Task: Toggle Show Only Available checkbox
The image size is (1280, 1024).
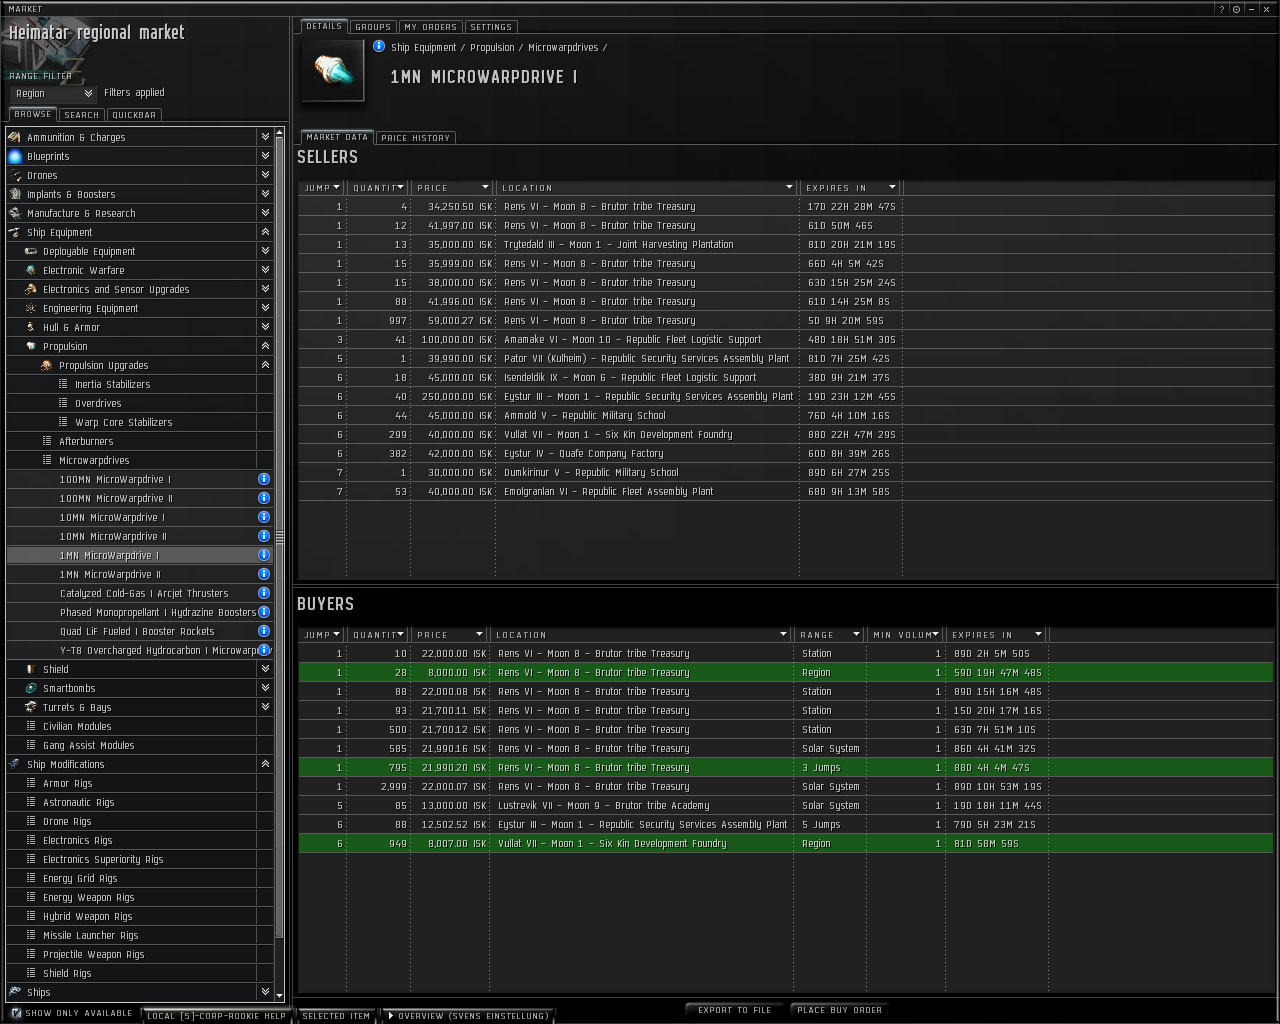Action: coord(15,1013)
